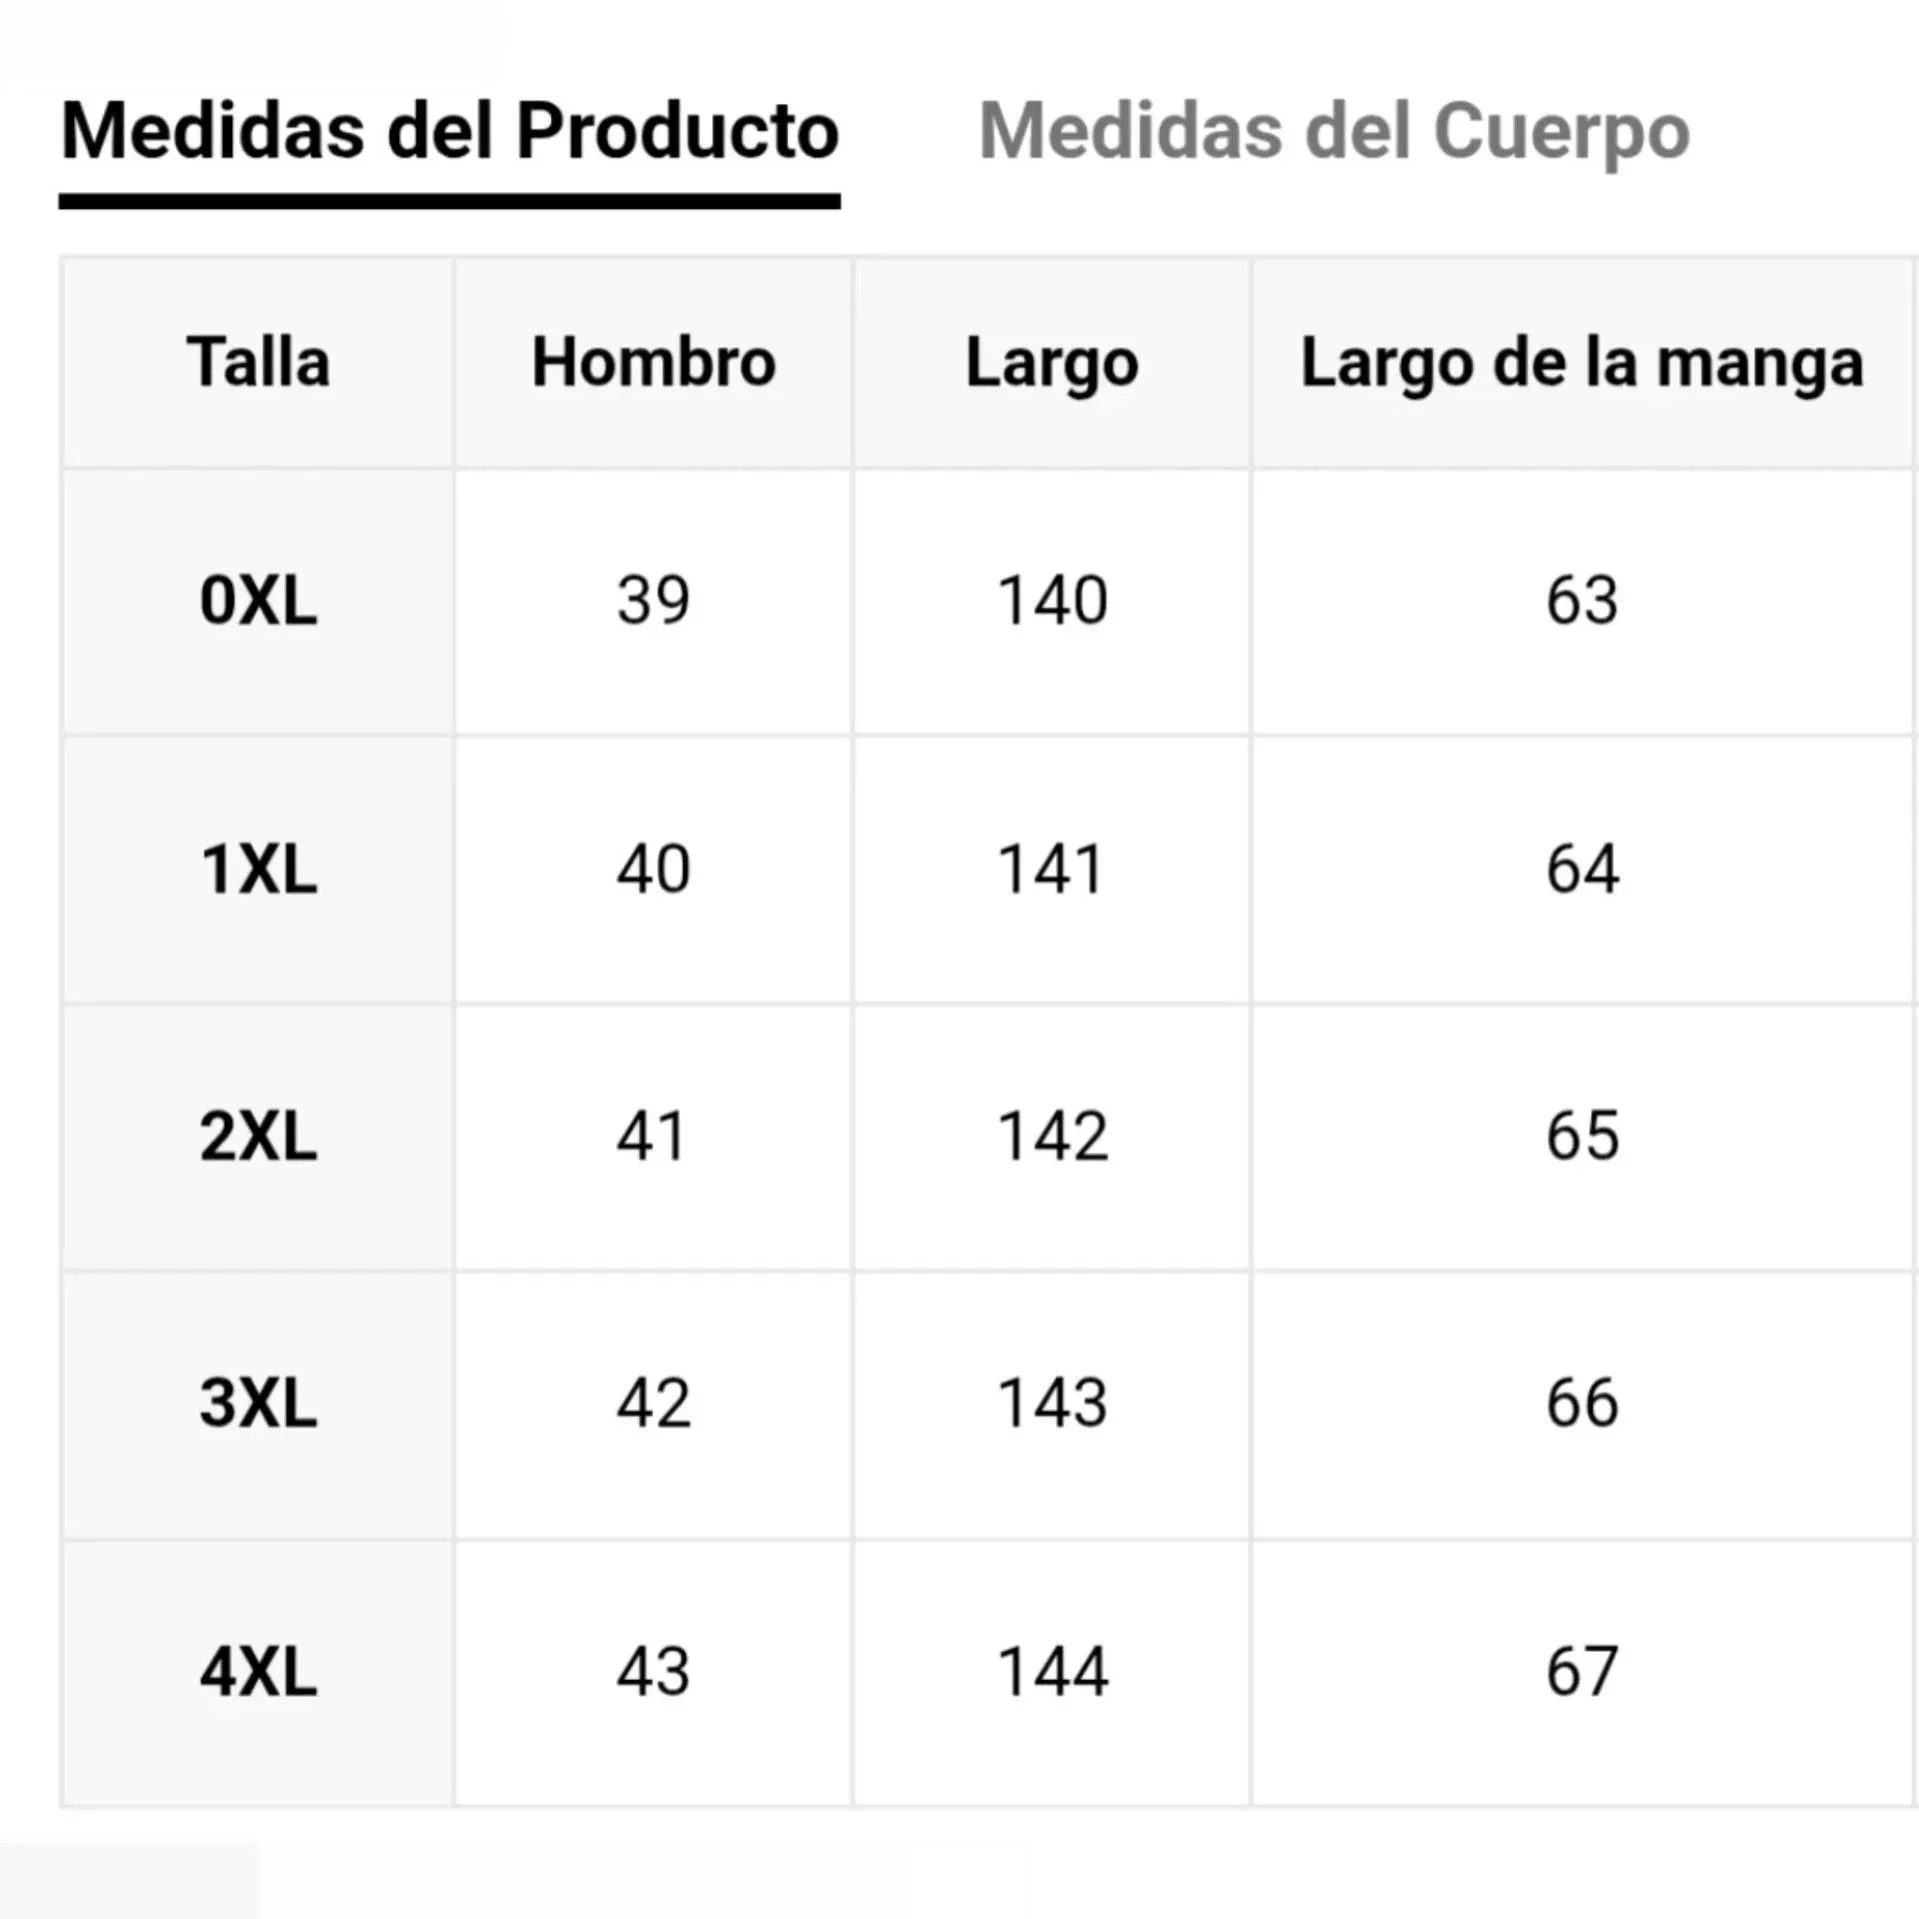Click Largo value 142 in 2XL row
1919x1919 pixels.
click(x=1052, y=1136)
